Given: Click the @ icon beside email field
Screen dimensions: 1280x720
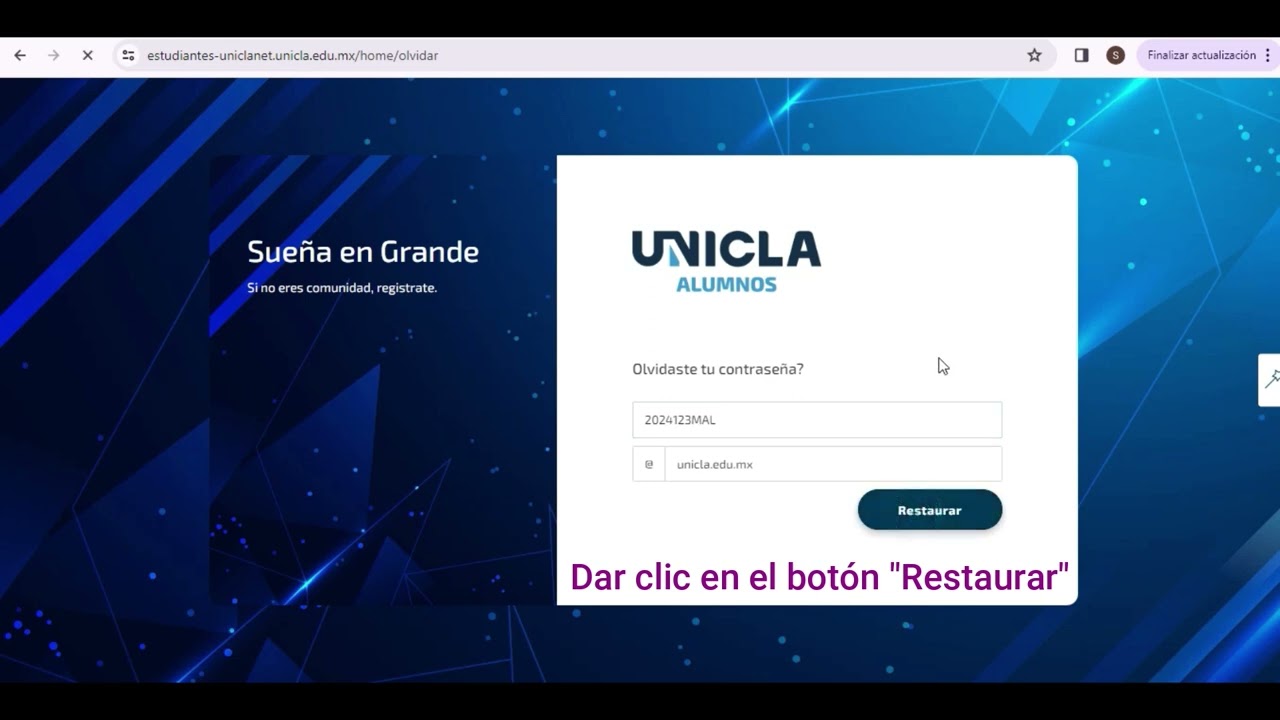Looking at the screenshot, I should [x=649, y=464].
